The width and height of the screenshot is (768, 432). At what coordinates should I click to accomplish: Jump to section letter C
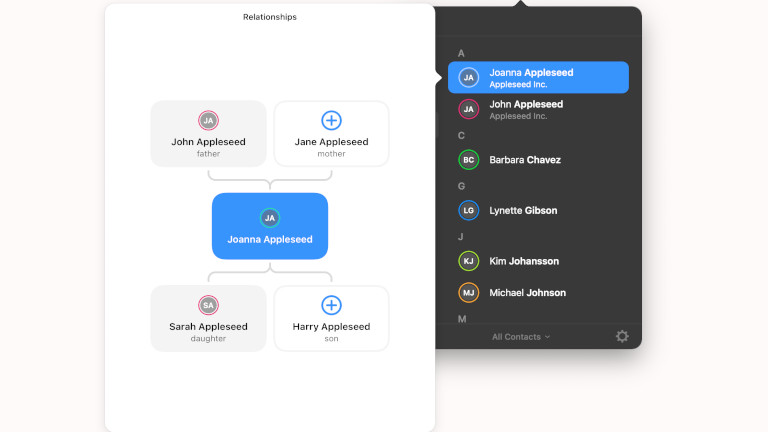pos(461,136)
